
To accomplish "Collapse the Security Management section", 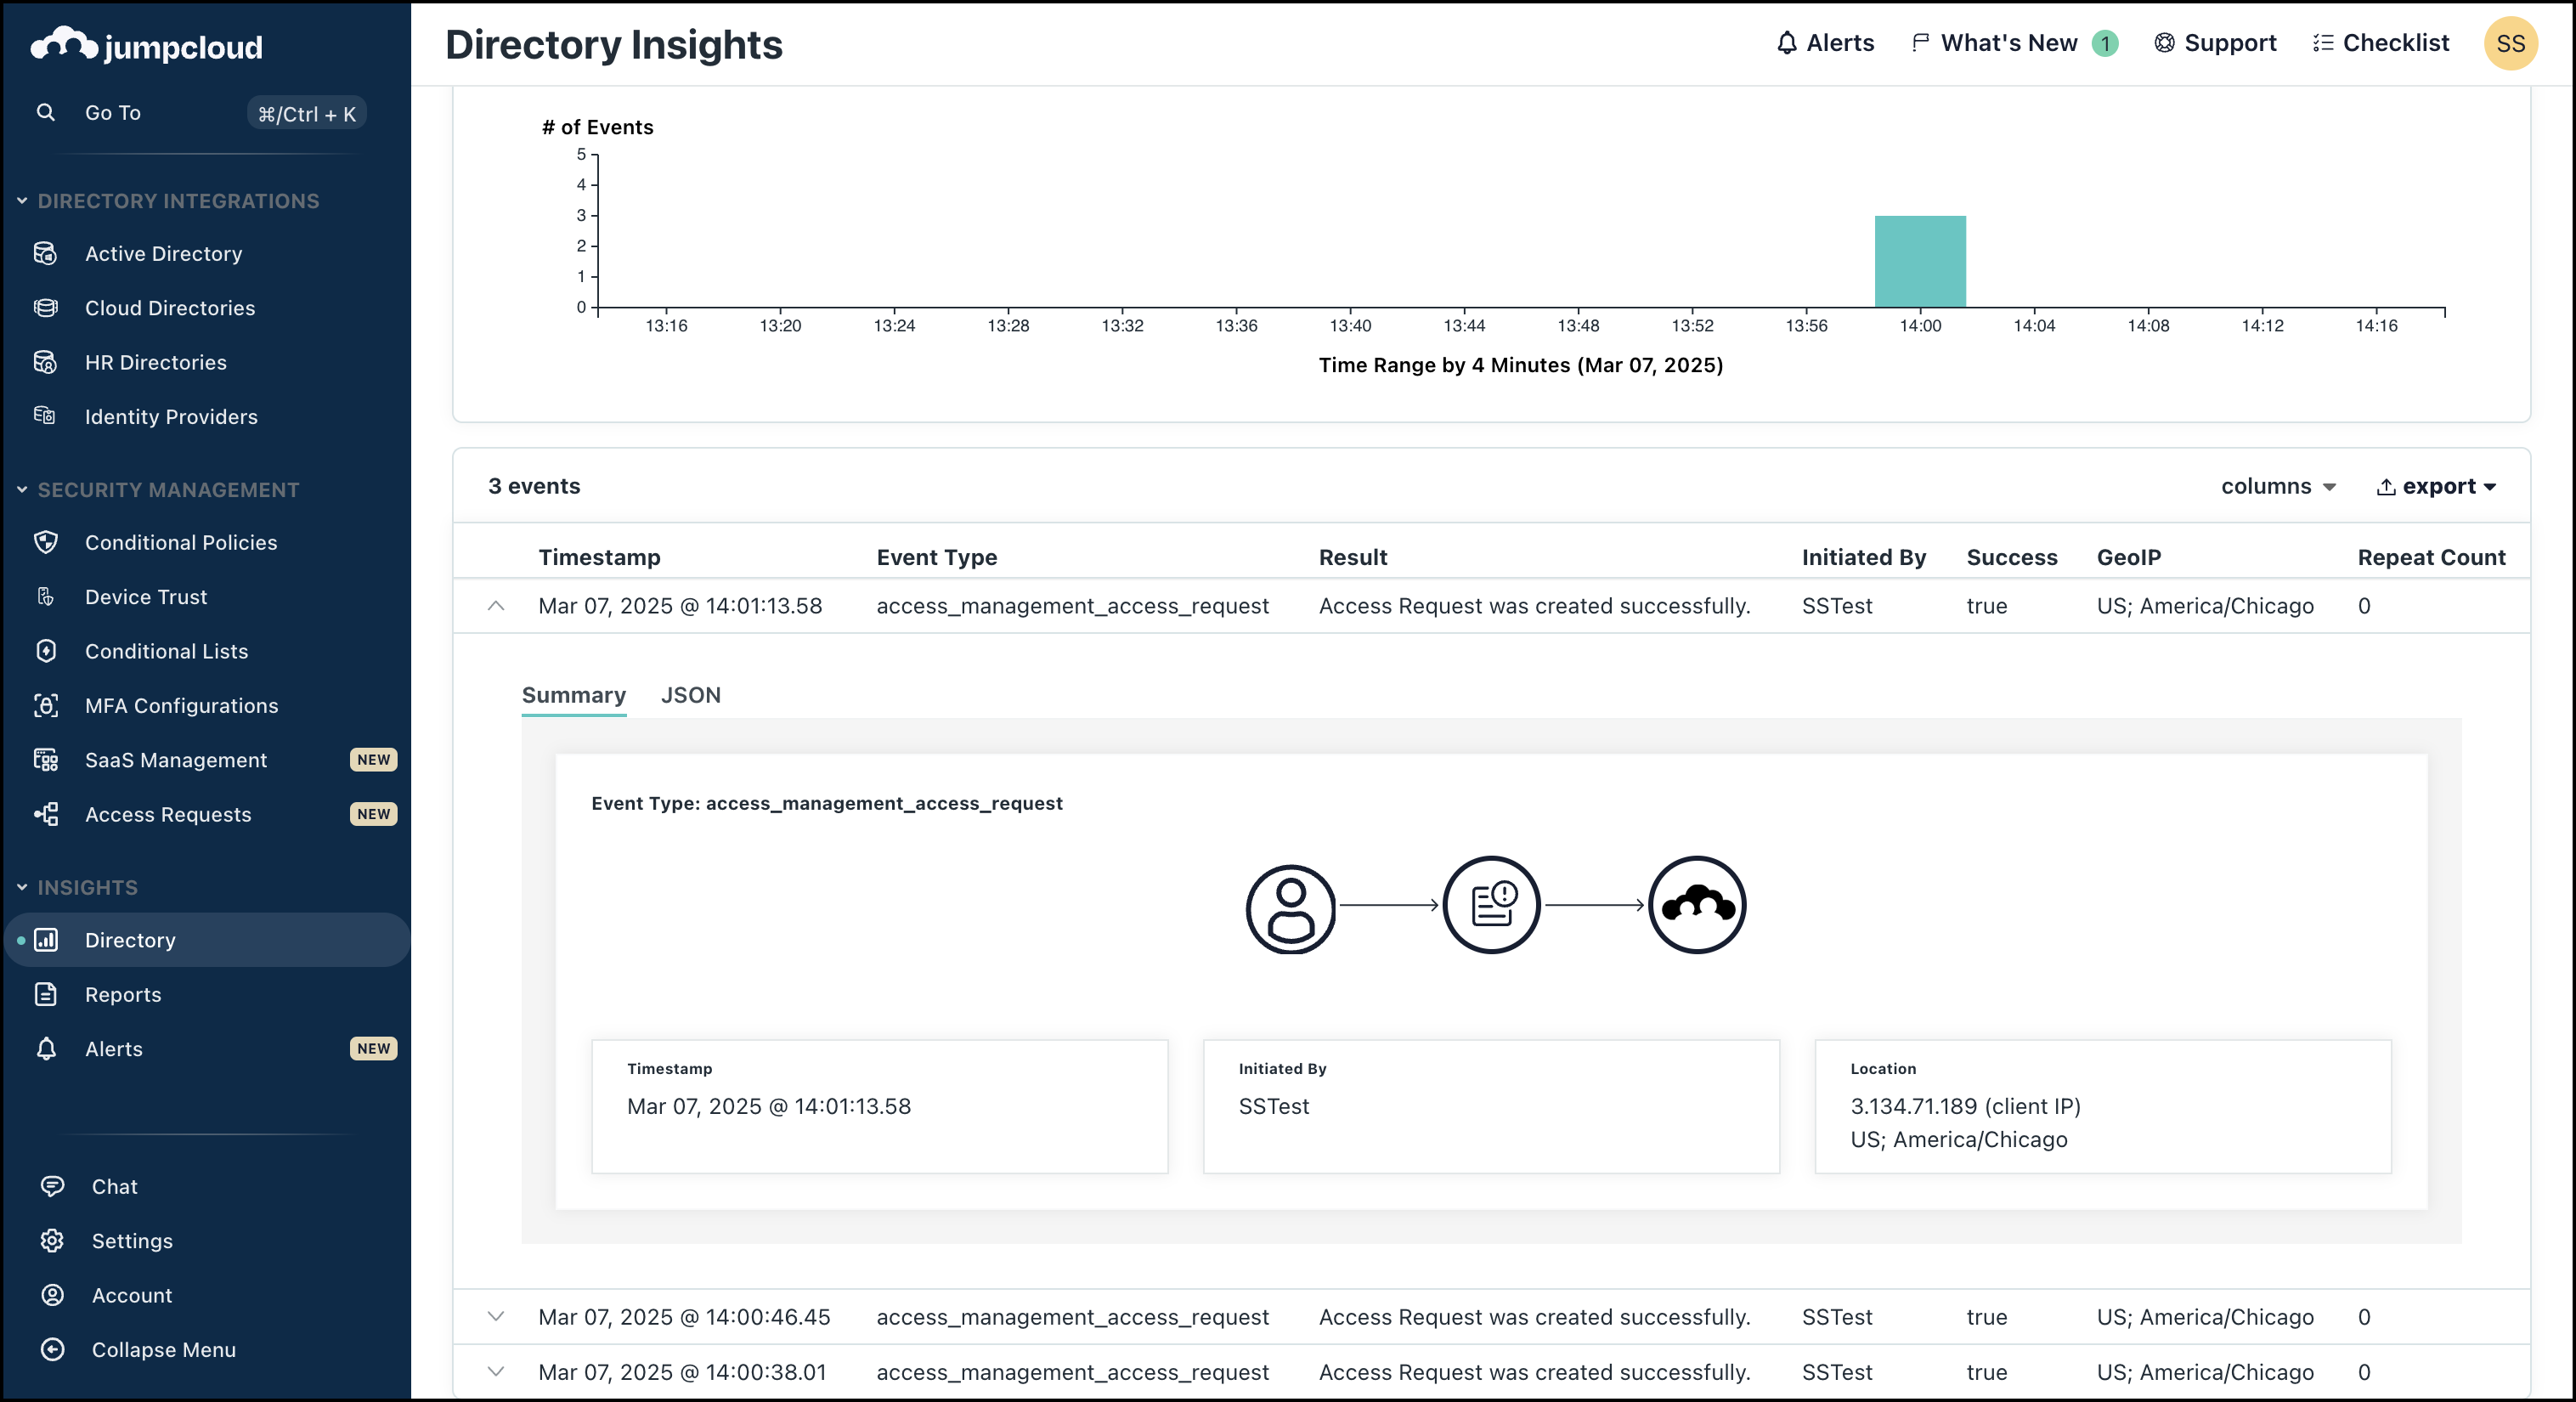I will pos(22,490).
